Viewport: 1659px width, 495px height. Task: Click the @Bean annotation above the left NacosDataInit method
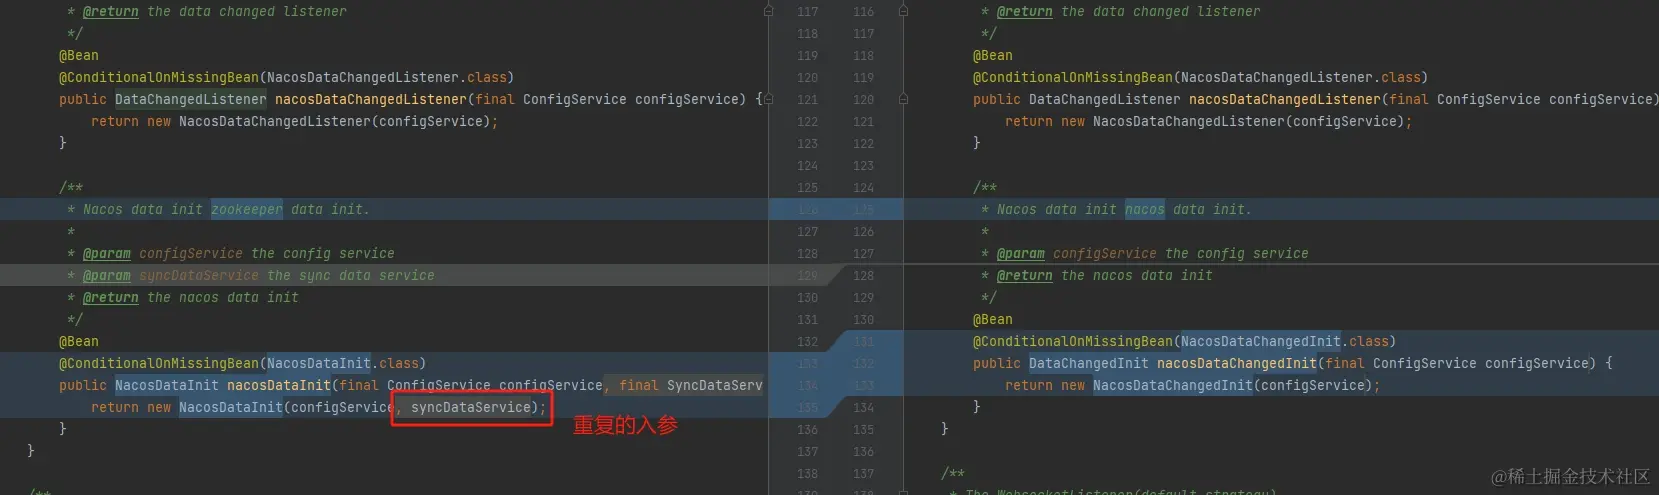point(79,341)
